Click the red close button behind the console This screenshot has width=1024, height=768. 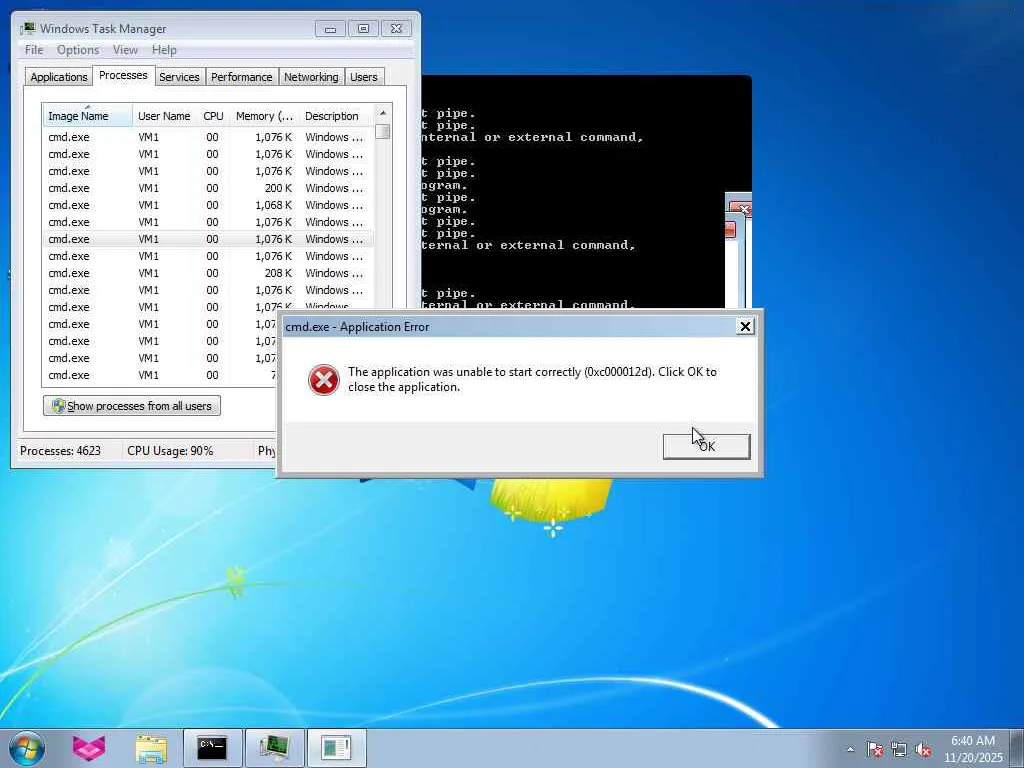[743, 209]
